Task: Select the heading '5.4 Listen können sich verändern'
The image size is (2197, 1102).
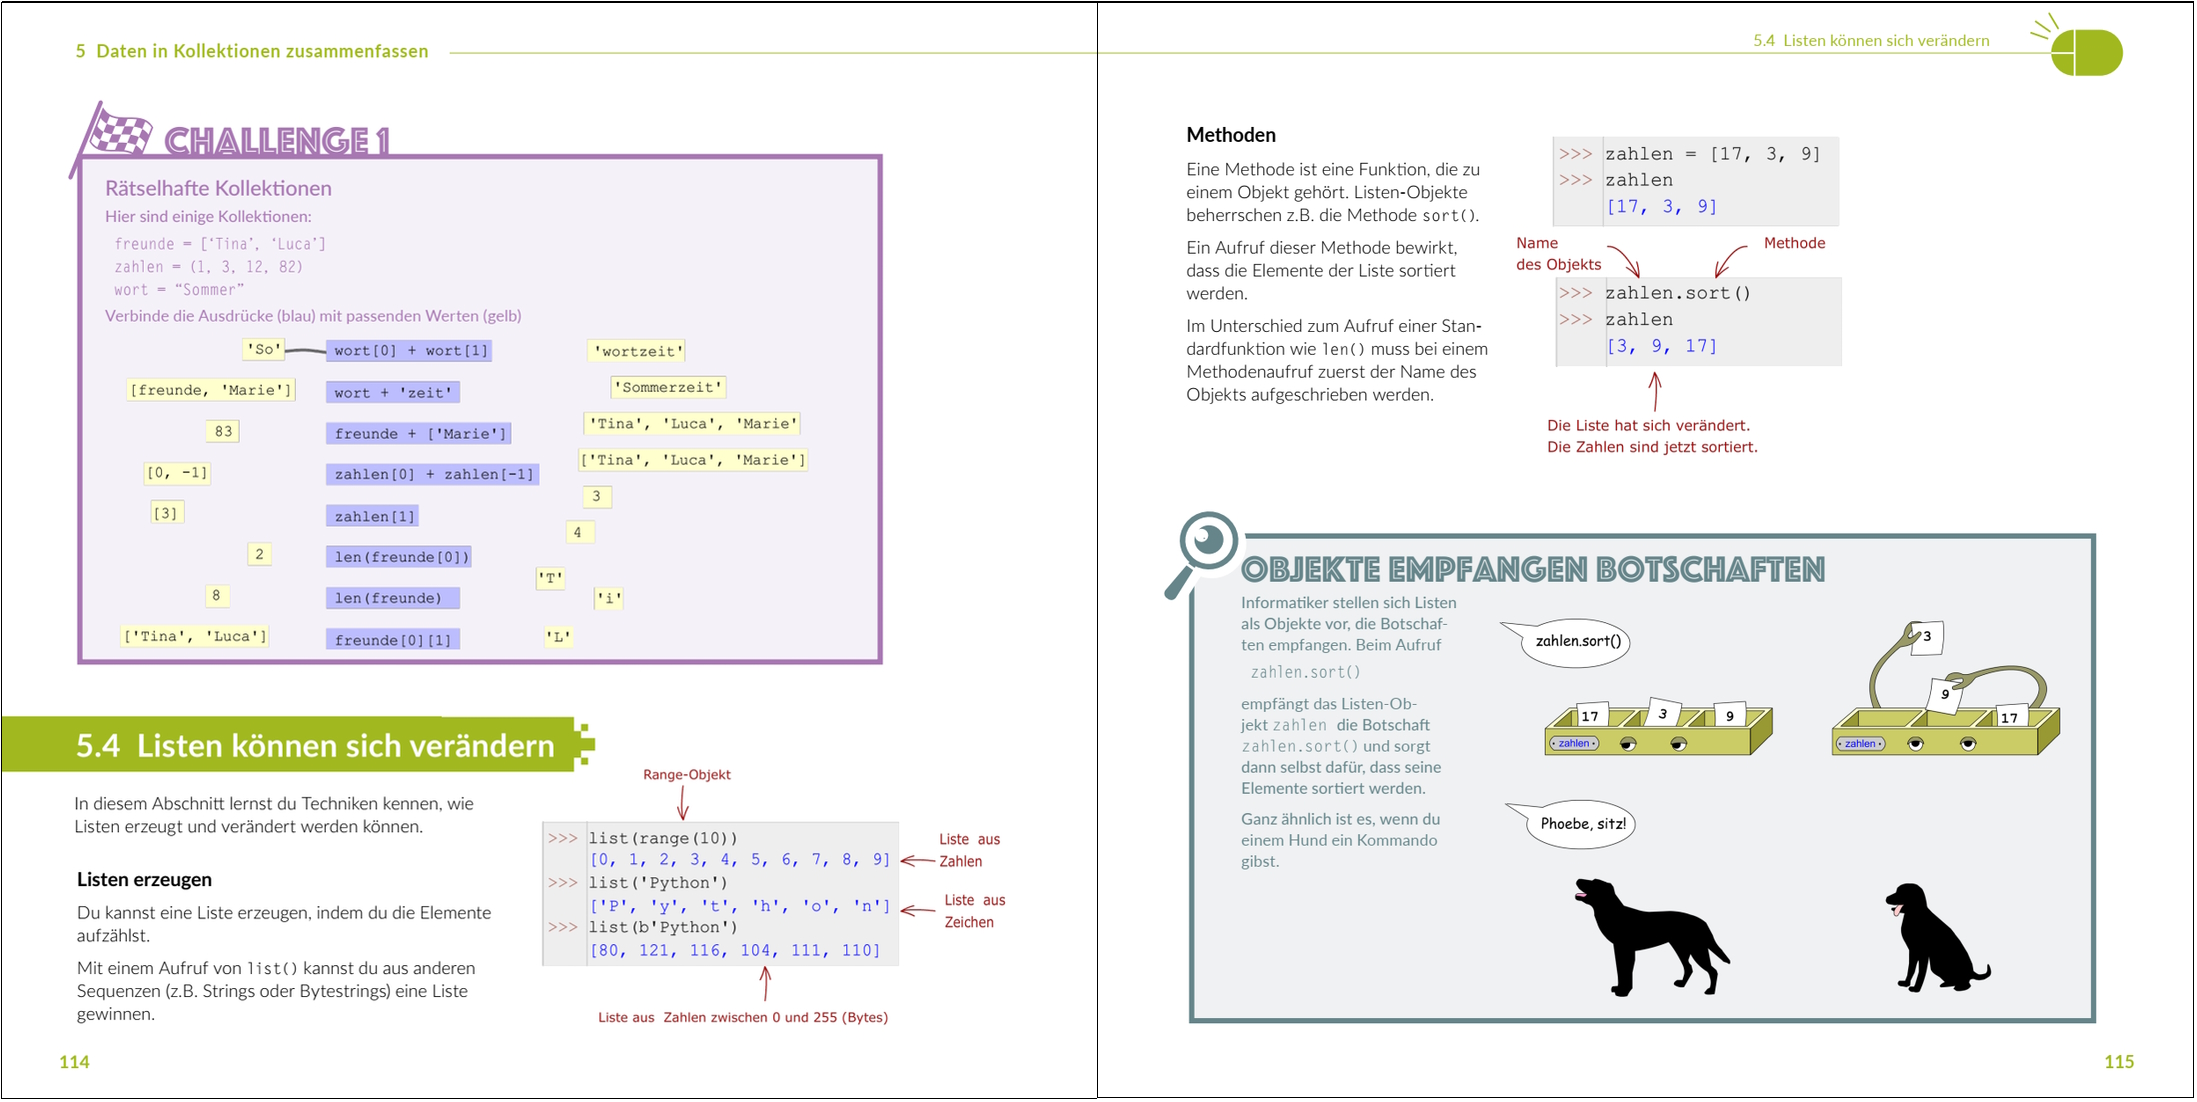Action: 315,745
